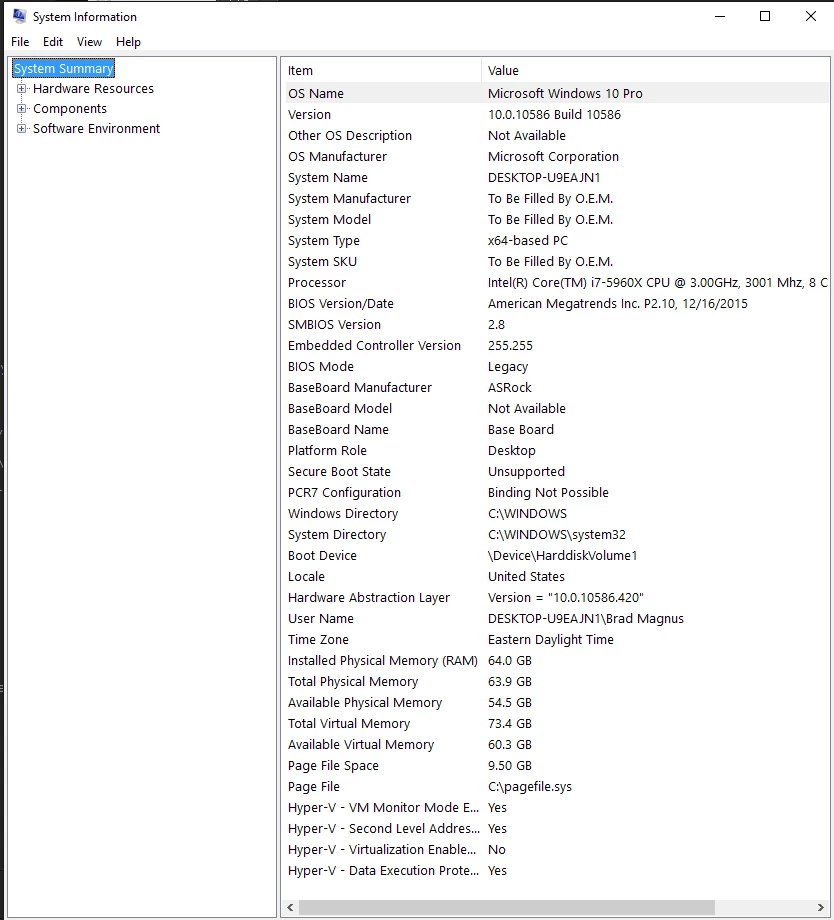Select the SMBIOS Version row
Viewport: 834px width, 920px height.
click(555, 324)
